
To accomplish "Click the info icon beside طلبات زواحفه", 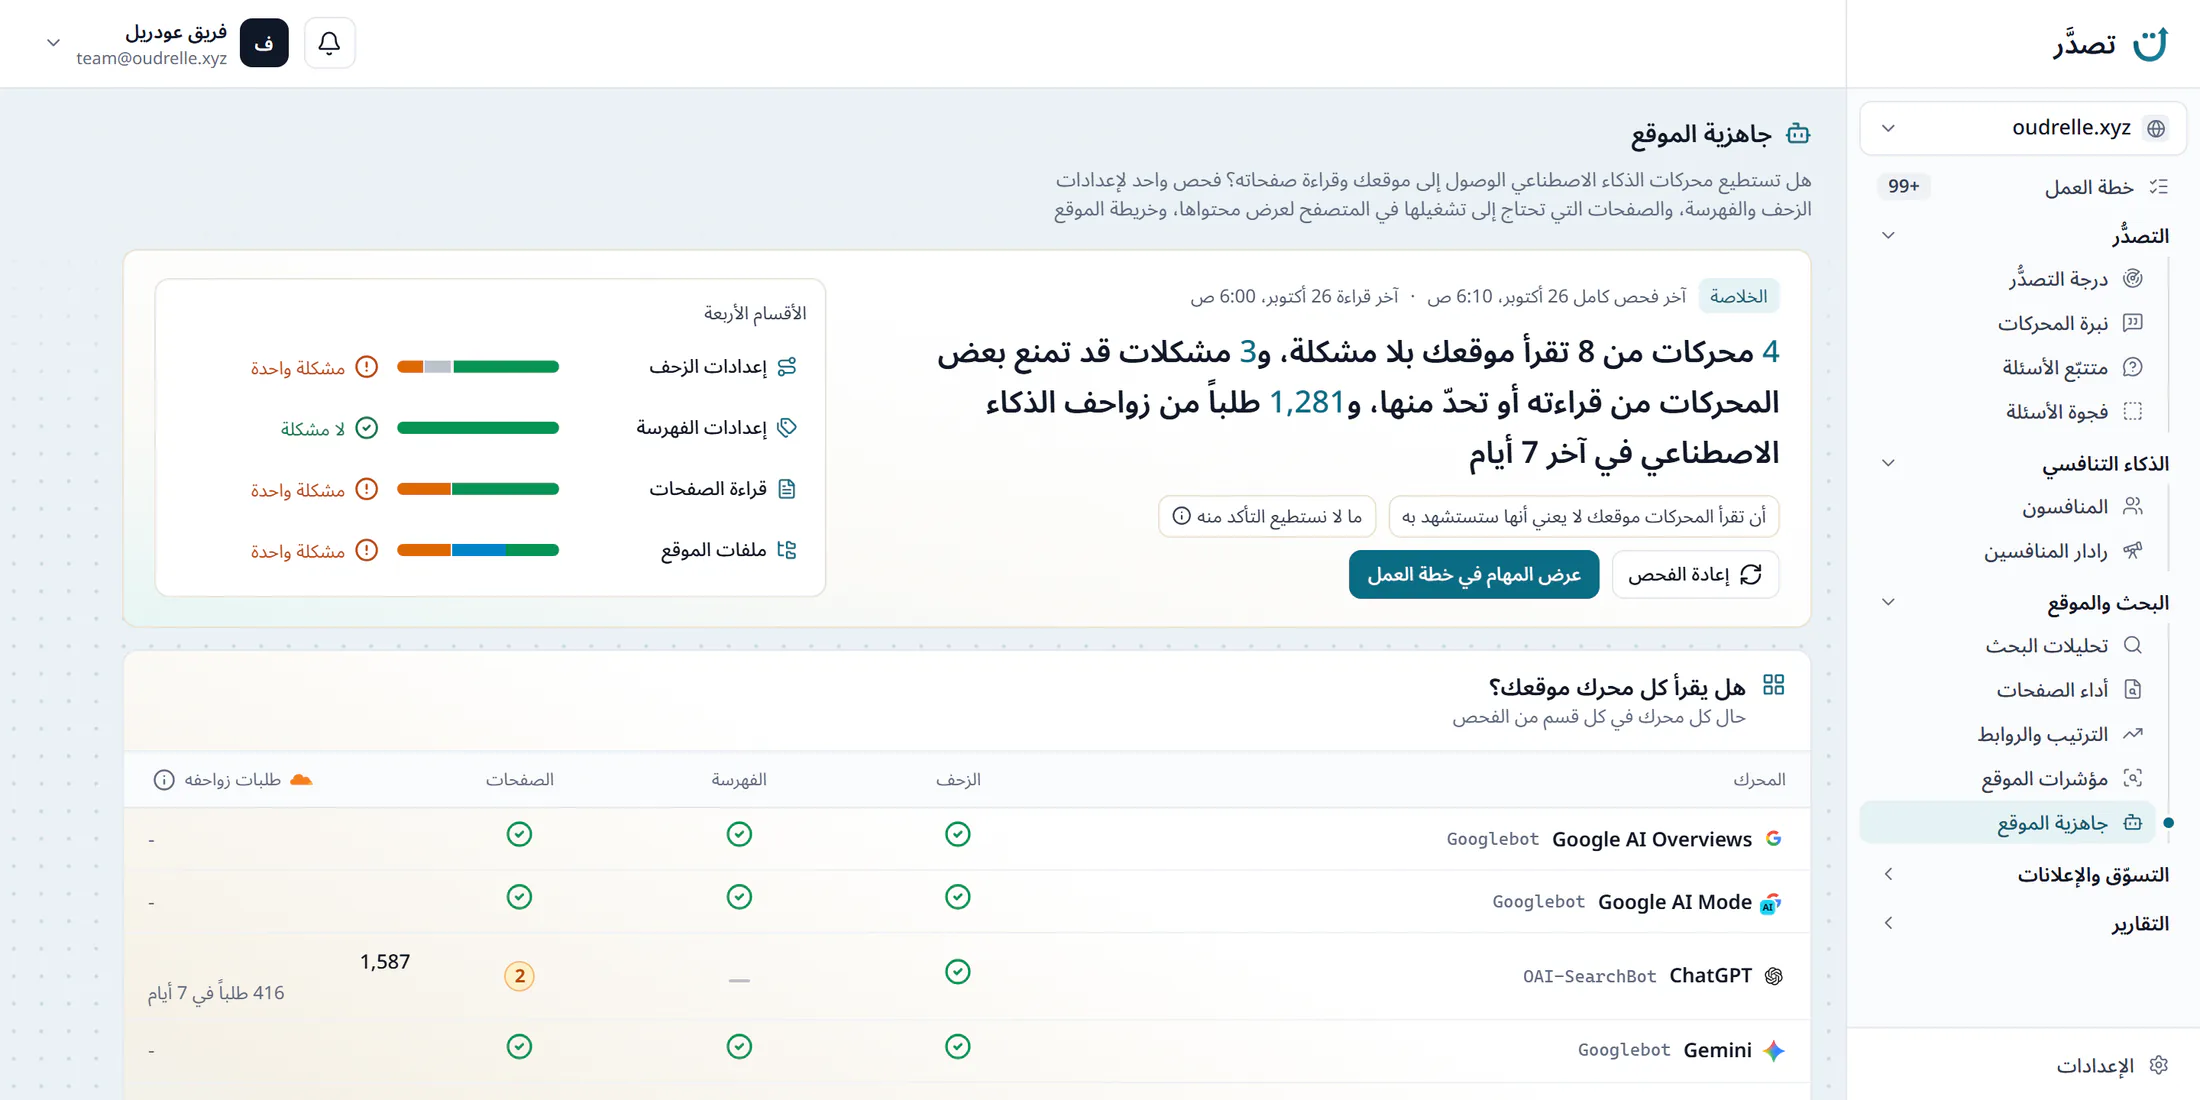I will pyautogui.click(x=164, y=780).
